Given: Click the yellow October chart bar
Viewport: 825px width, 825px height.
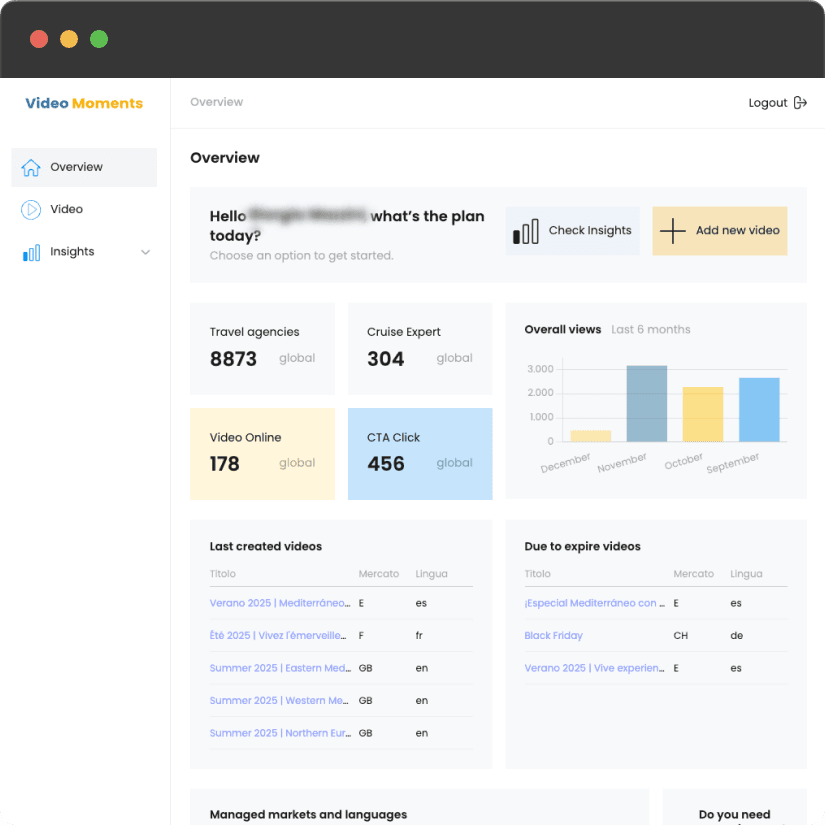Looking at the screenshot, I should click(x=702, y=414).
